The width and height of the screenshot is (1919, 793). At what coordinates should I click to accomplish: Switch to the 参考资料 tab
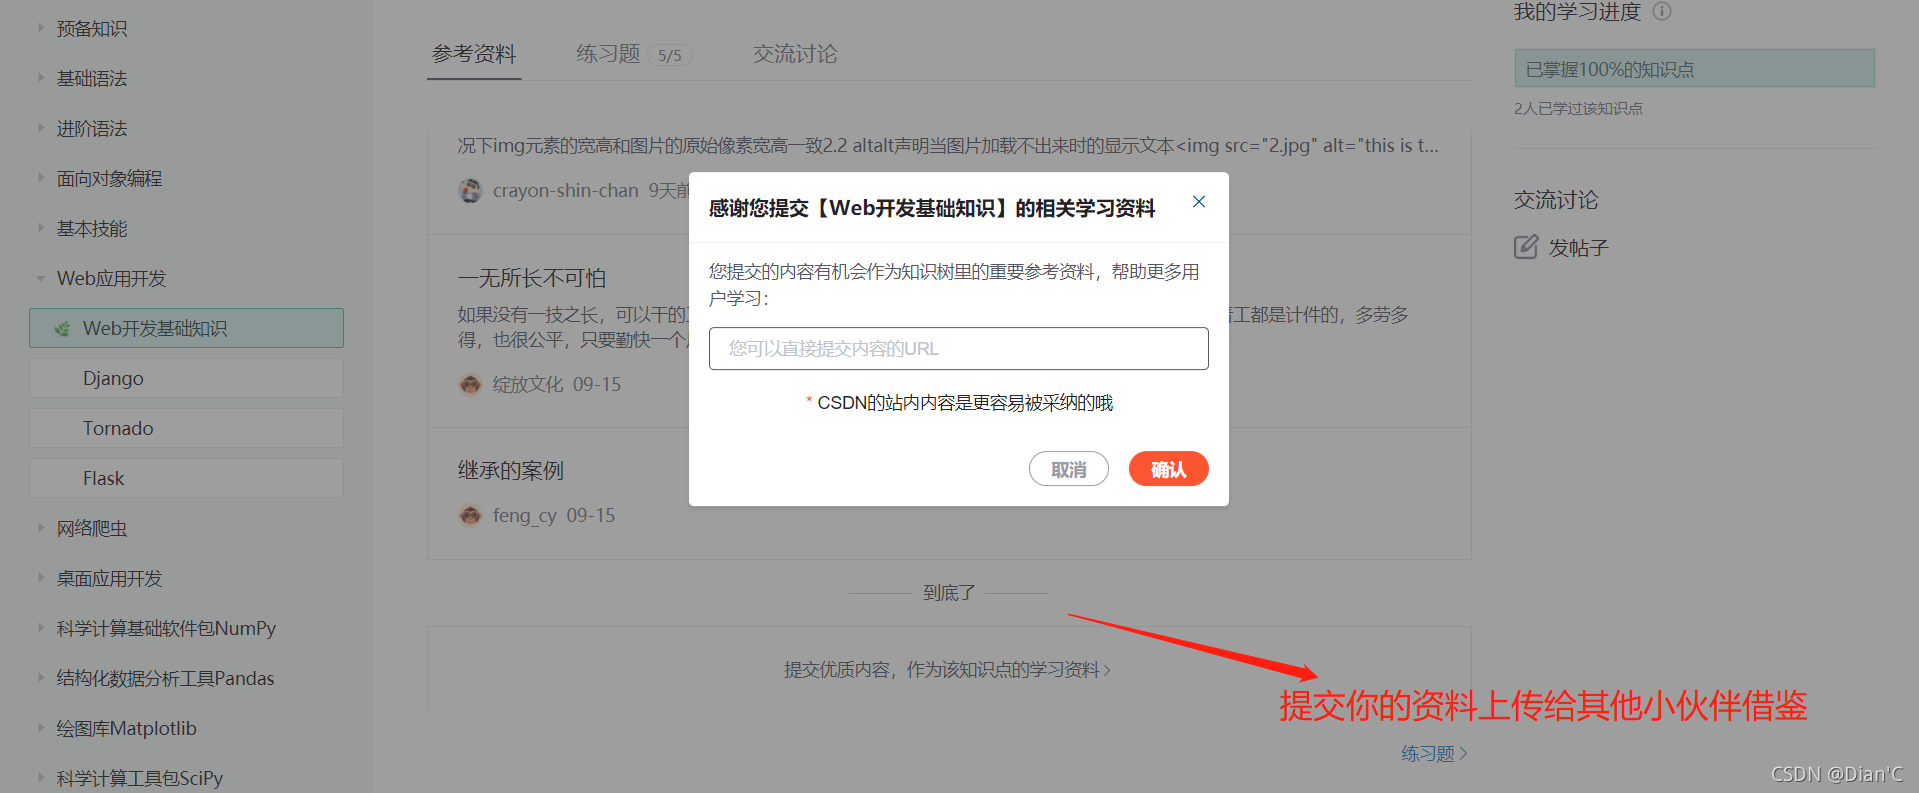(474, 54)
